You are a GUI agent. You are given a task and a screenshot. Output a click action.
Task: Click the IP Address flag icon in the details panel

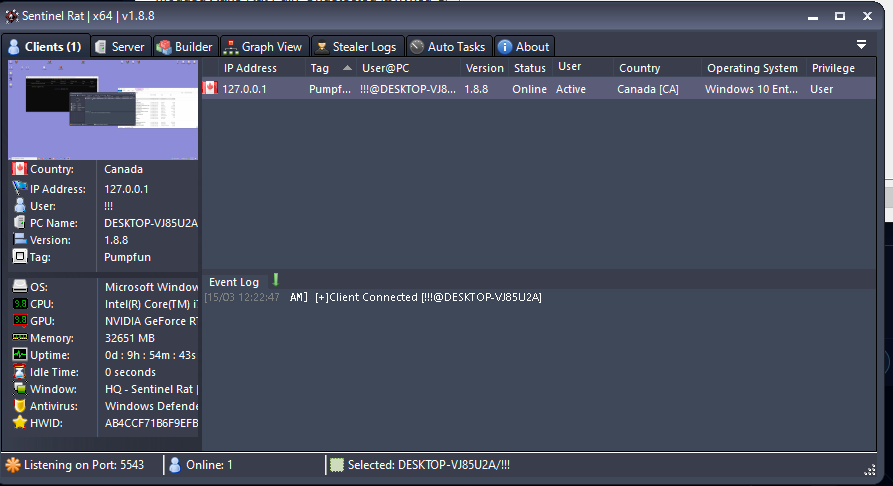point(20,187)
